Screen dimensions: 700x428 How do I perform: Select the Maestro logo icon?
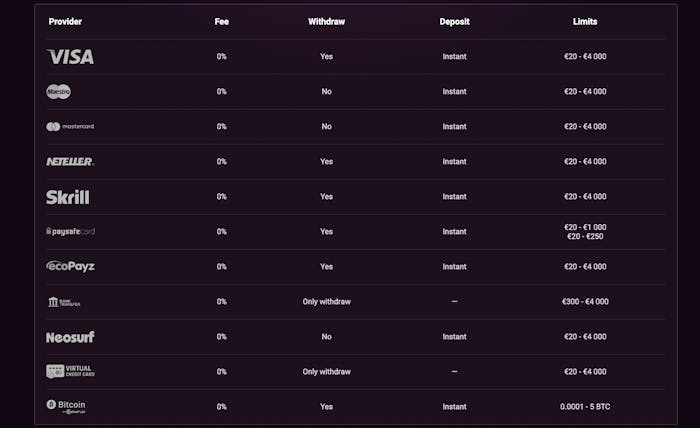(x=59, y=92)
